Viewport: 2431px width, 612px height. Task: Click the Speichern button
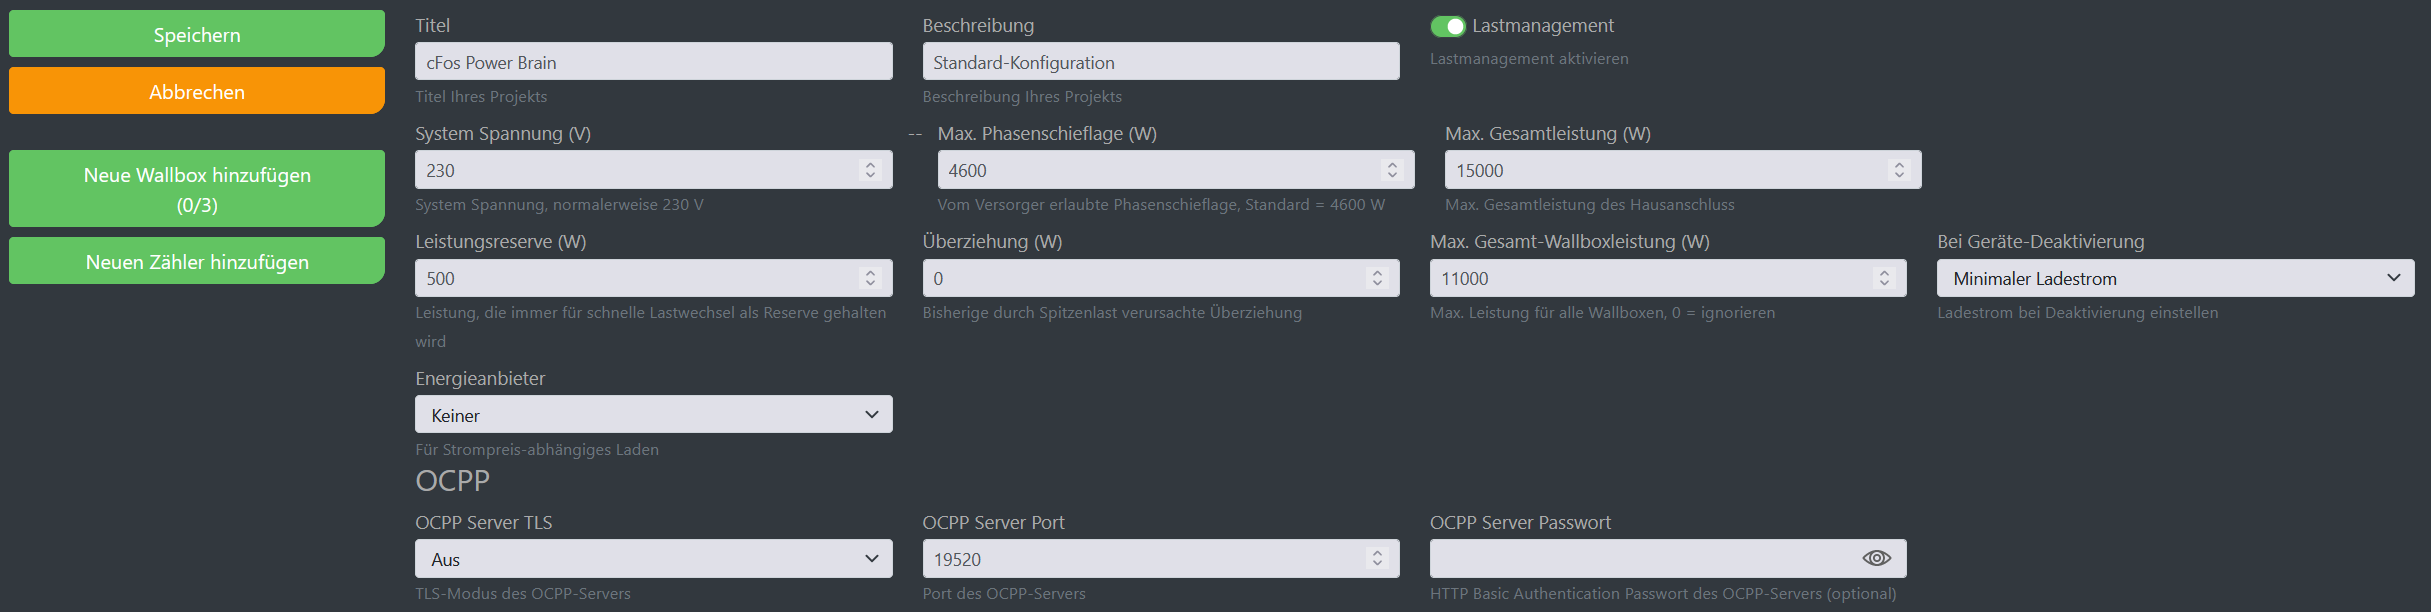coord(196,33)
